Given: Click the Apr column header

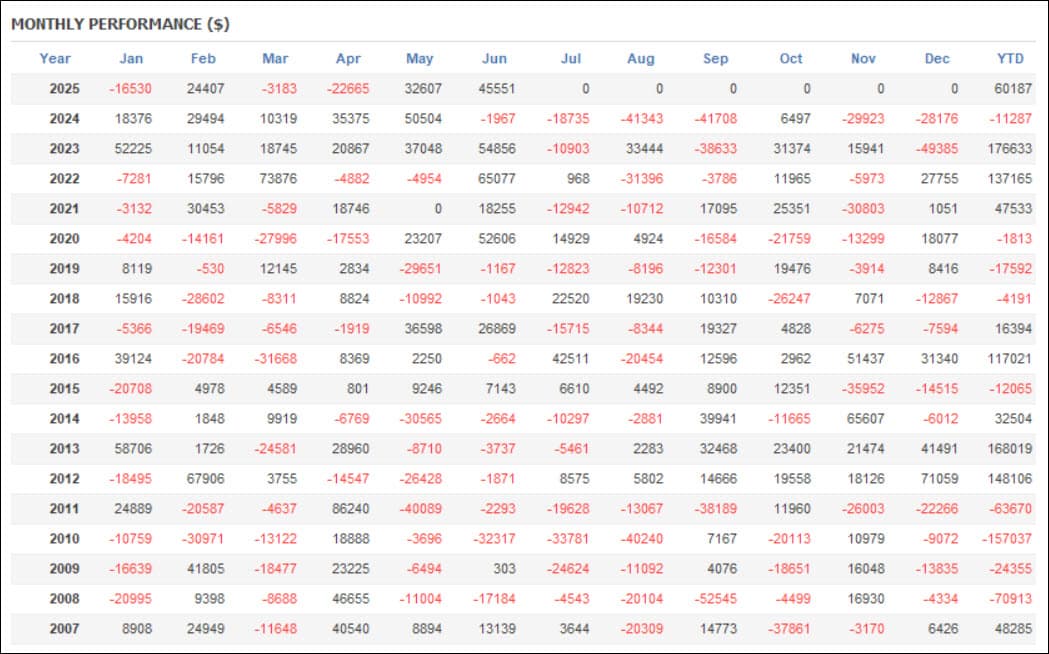Looking at the screenshot, I should 348,58.
